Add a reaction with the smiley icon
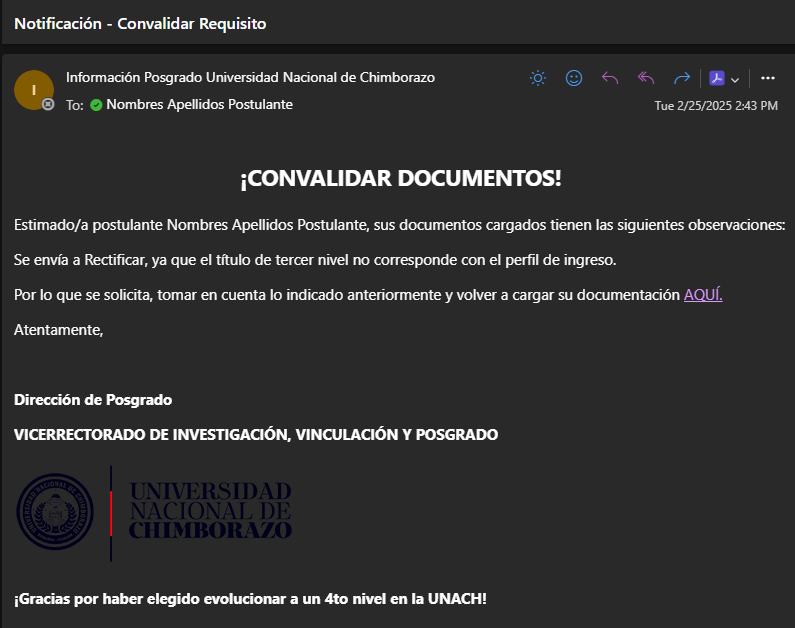This screenshot has height=628, width=795. click(x=574, y=78)
